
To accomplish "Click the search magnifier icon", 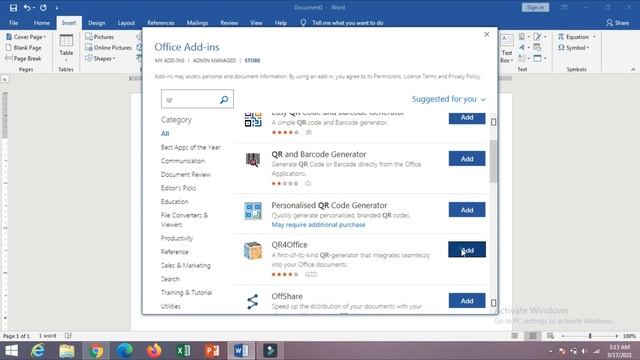I will click(x=224, y=99).
